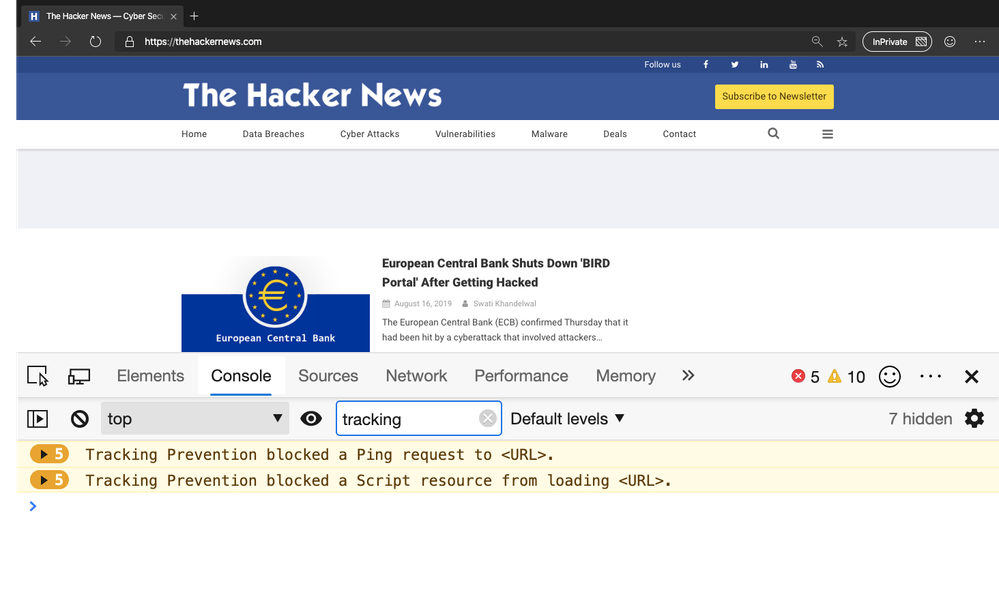Screen dimensions: 999x614
Task: Click author Swati Khandelwal
Action: (x=505, y=304)
